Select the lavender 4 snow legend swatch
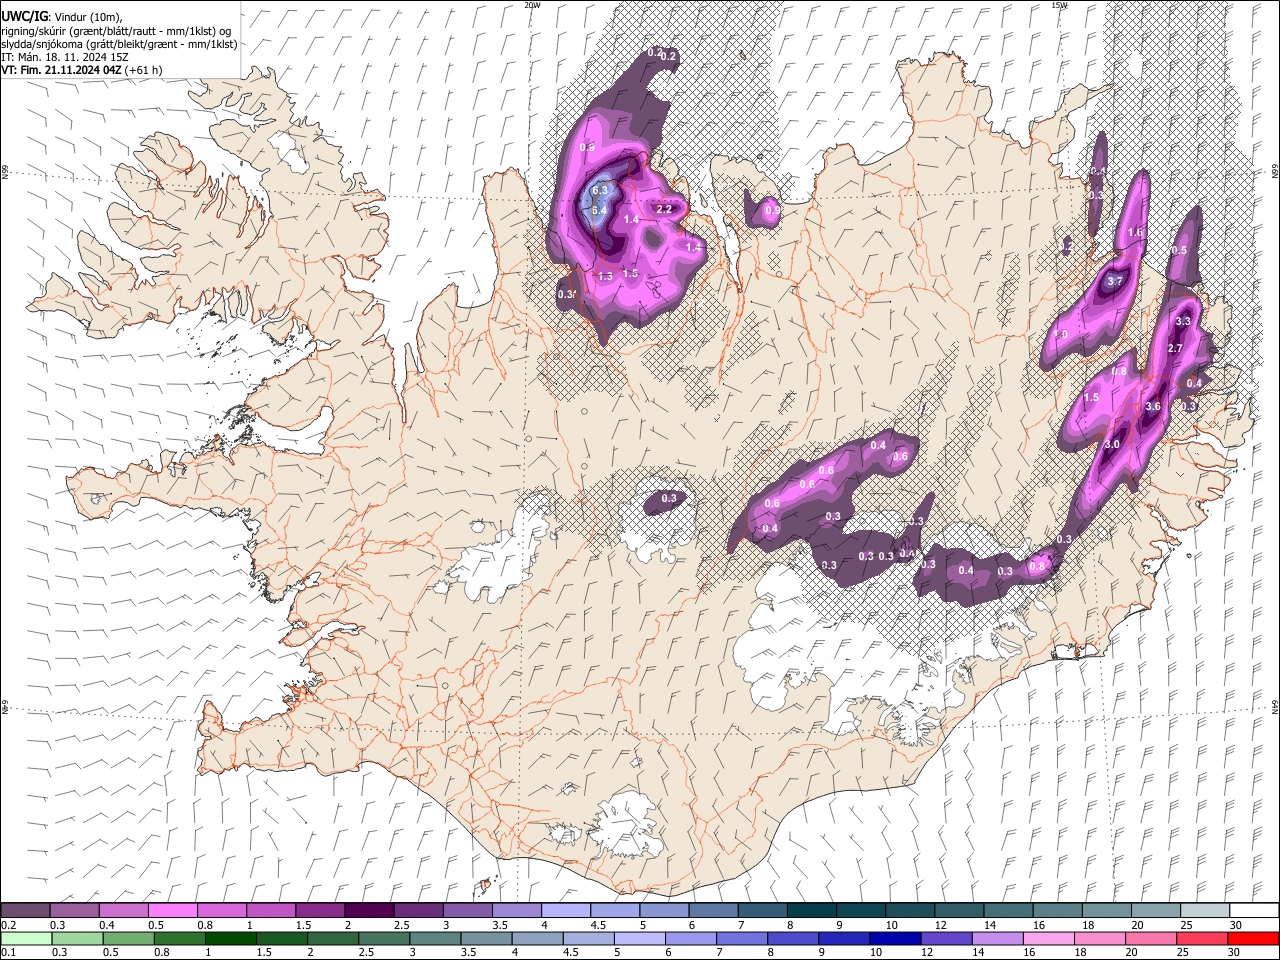Screen dimensions: 1280x960 click(x=566, y=910)
